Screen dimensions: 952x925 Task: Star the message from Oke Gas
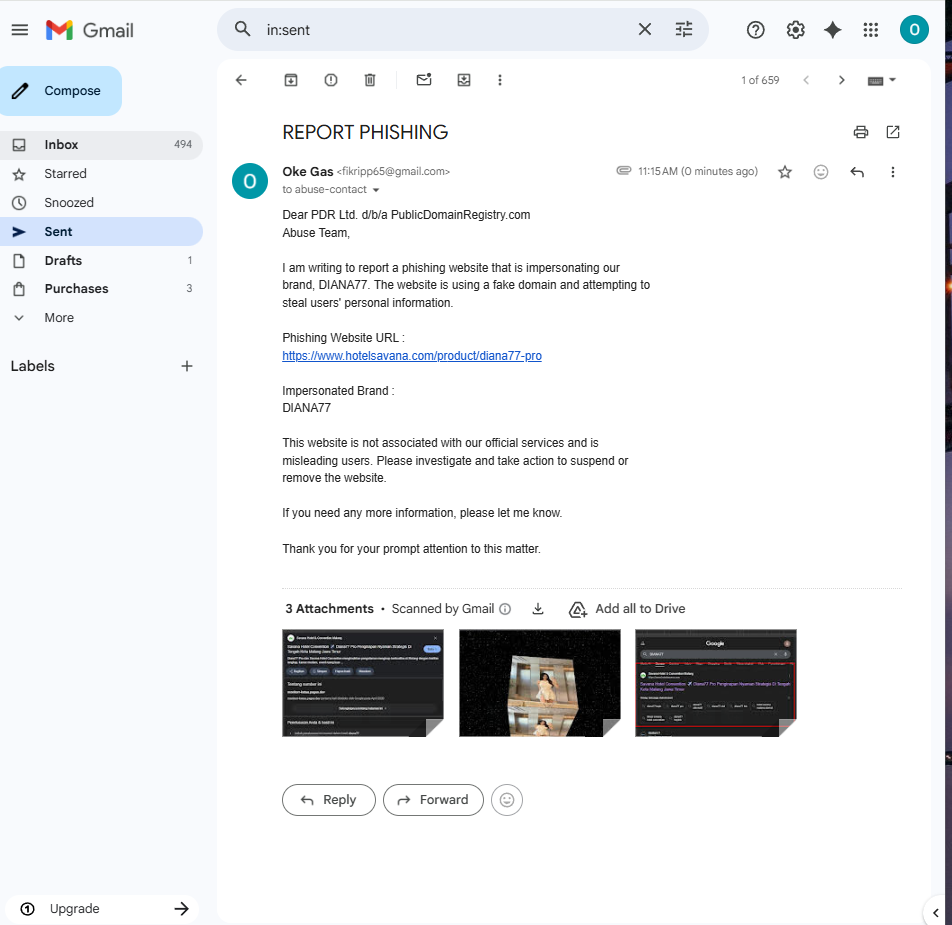(784, 172)
